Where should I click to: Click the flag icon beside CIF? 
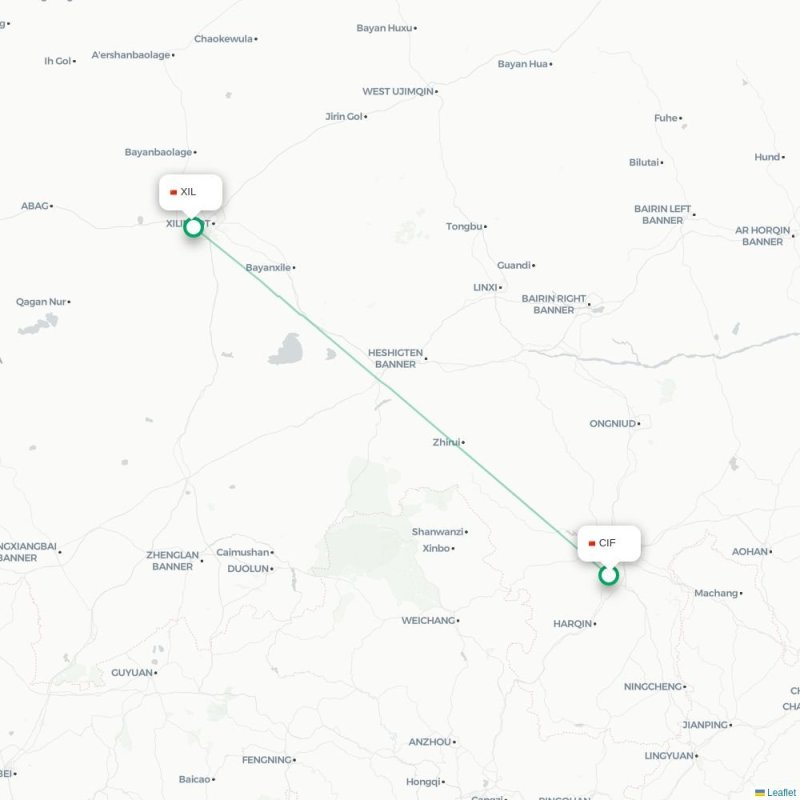coord(592,543)
